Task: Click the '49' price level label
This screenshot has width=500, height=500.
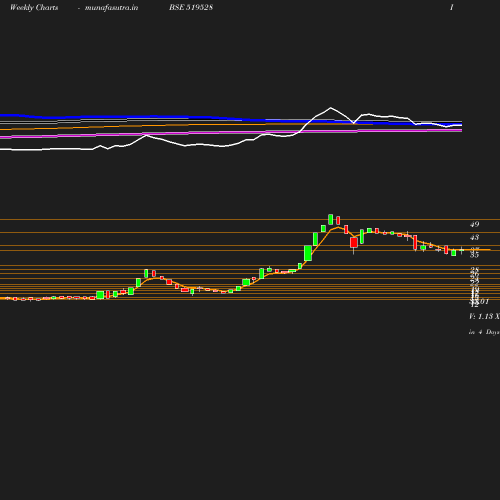Action: (475, 224)
